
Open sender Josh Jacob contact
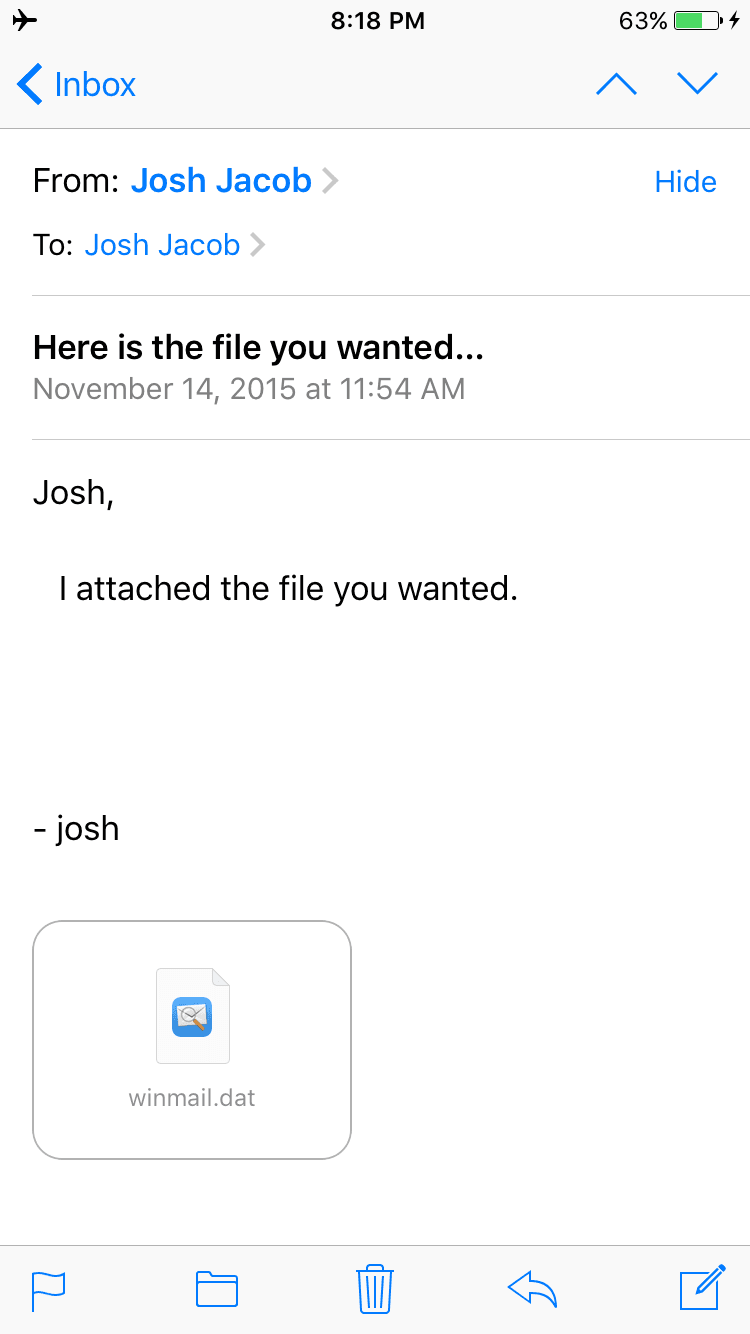[221, 181]
